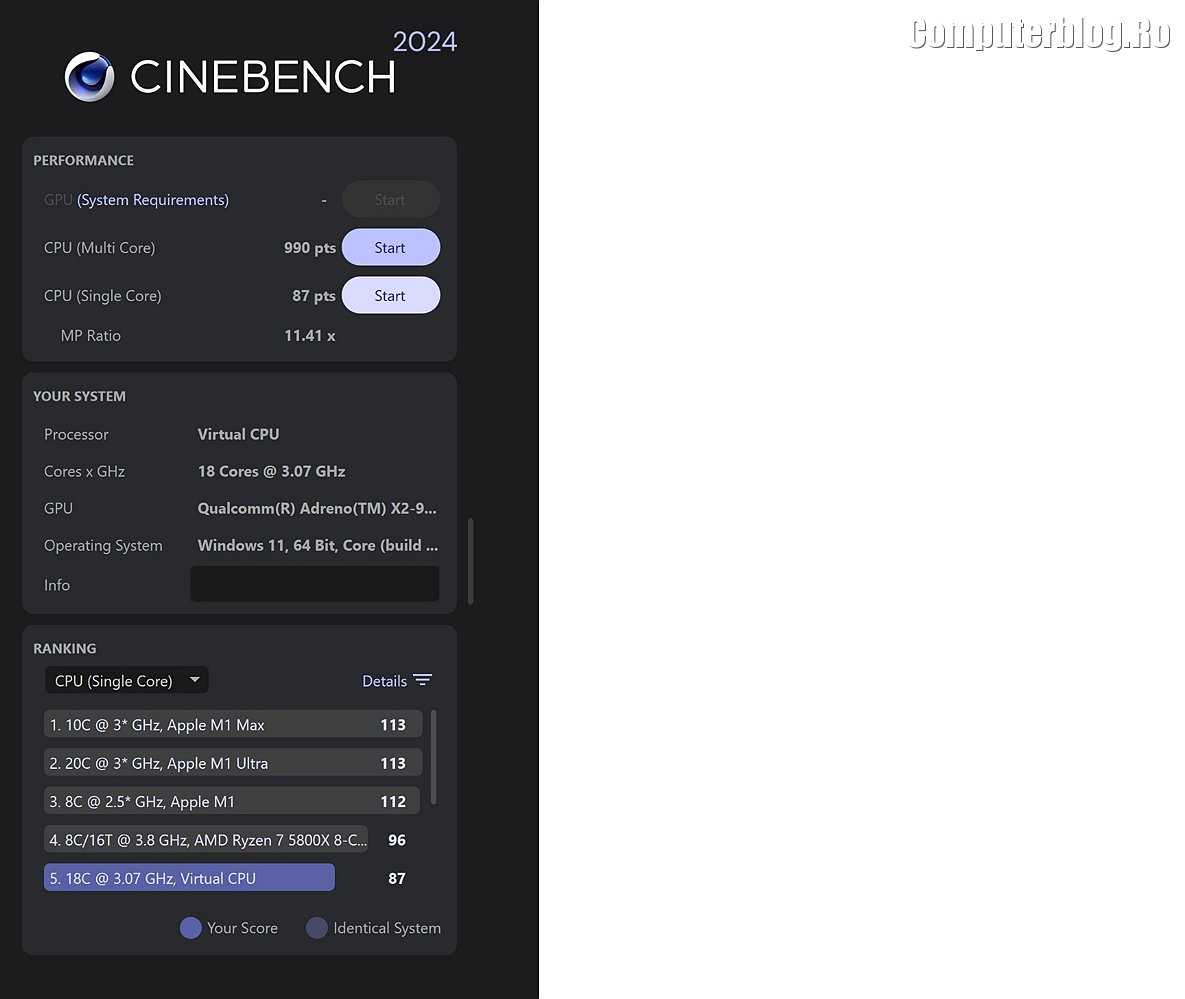Select the highlighted Virtual CPU ranking entry
1185x999 pixels.
pyautogui.click(x=189, y=878)
